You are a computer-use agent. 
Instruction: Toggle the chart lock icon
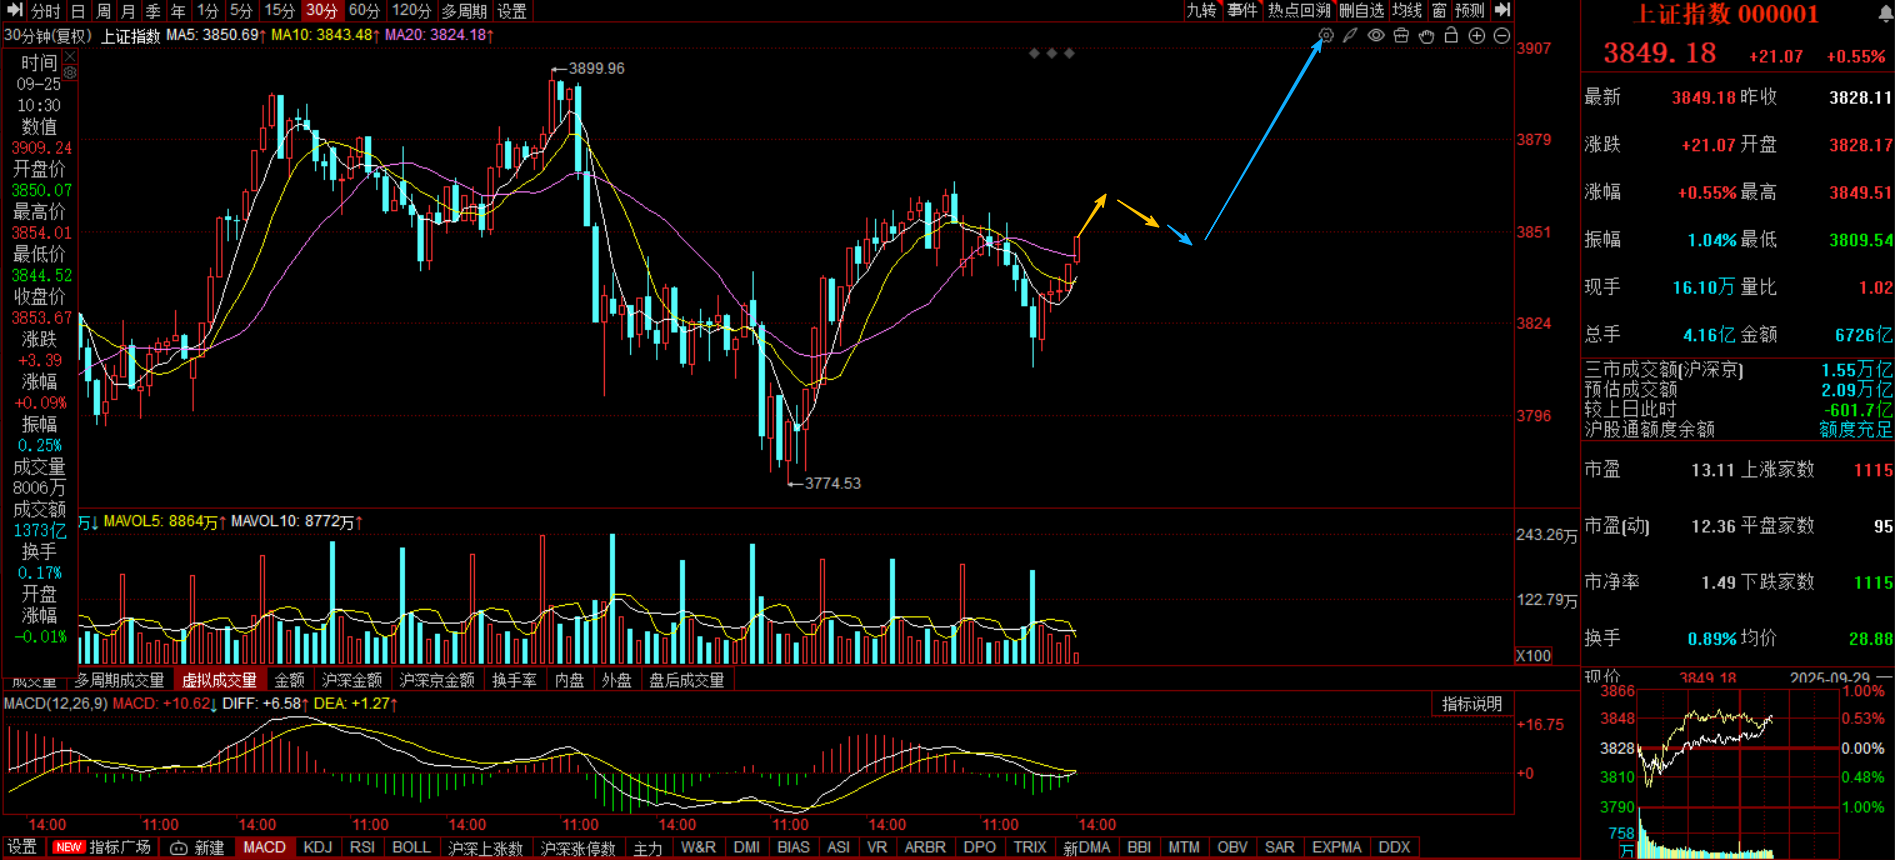(x=1451, y=36)
